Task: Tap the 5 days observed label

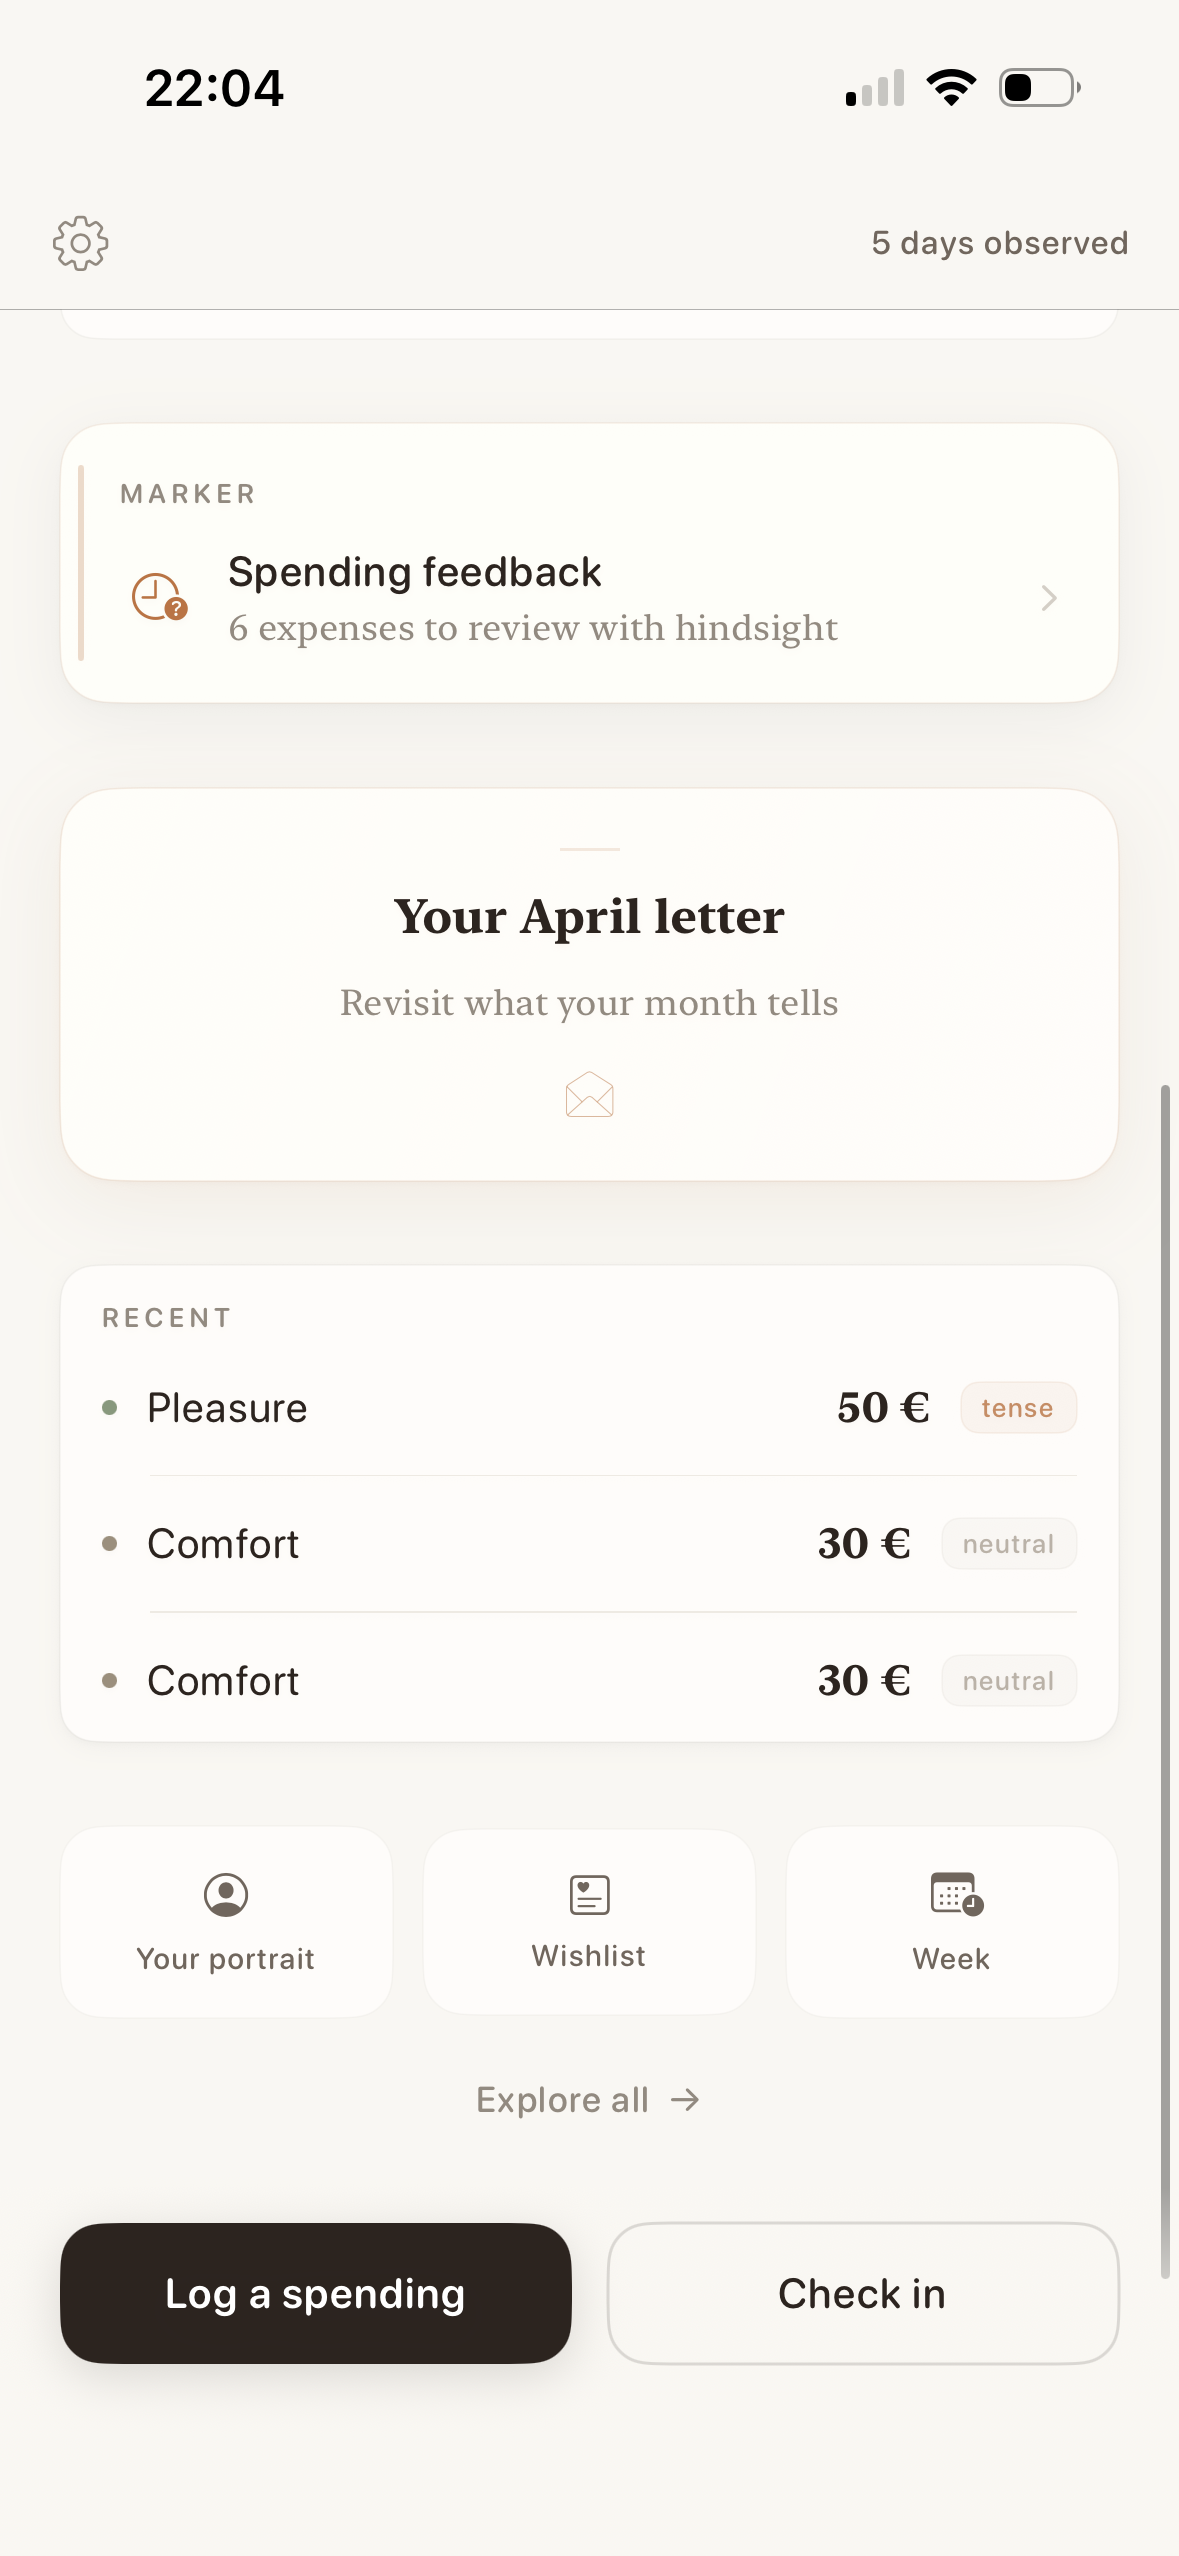Action: pos(999,243)
